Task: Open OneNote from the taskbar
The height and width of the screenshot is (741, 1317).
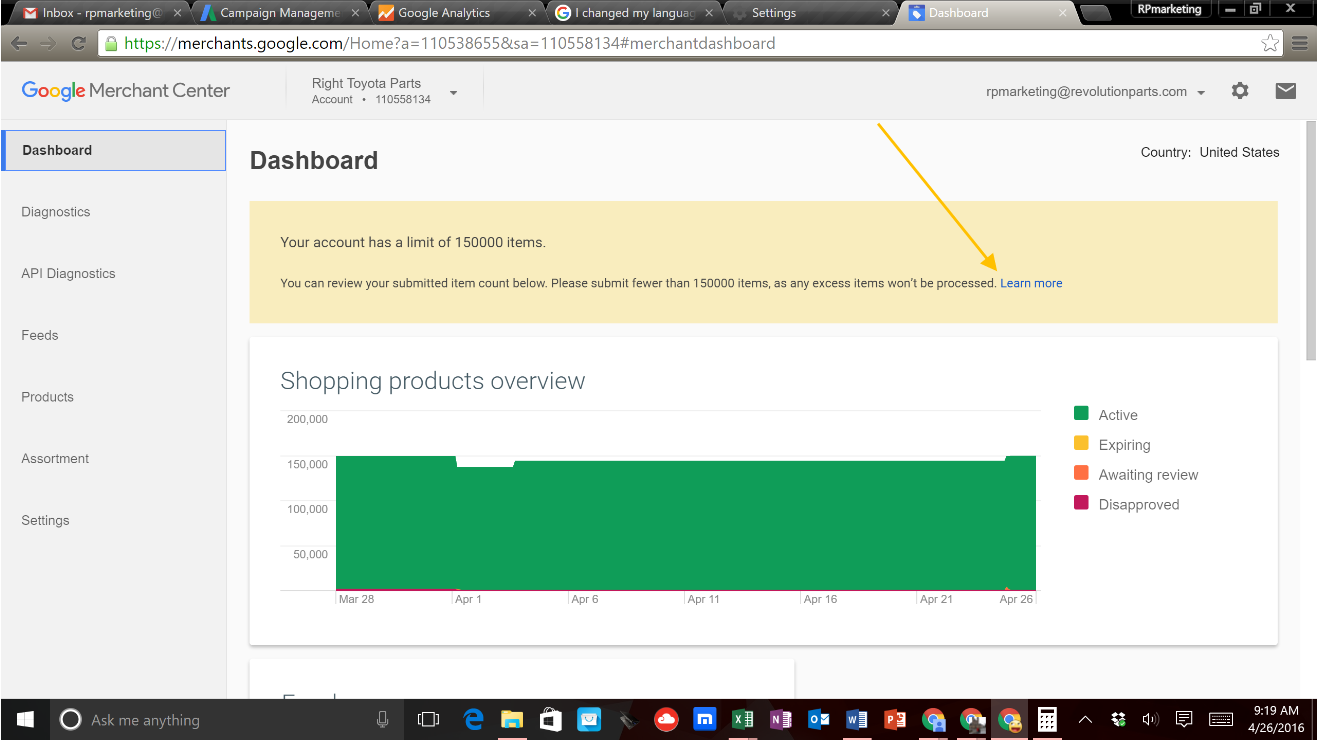Action: click(x=781, y=720)
